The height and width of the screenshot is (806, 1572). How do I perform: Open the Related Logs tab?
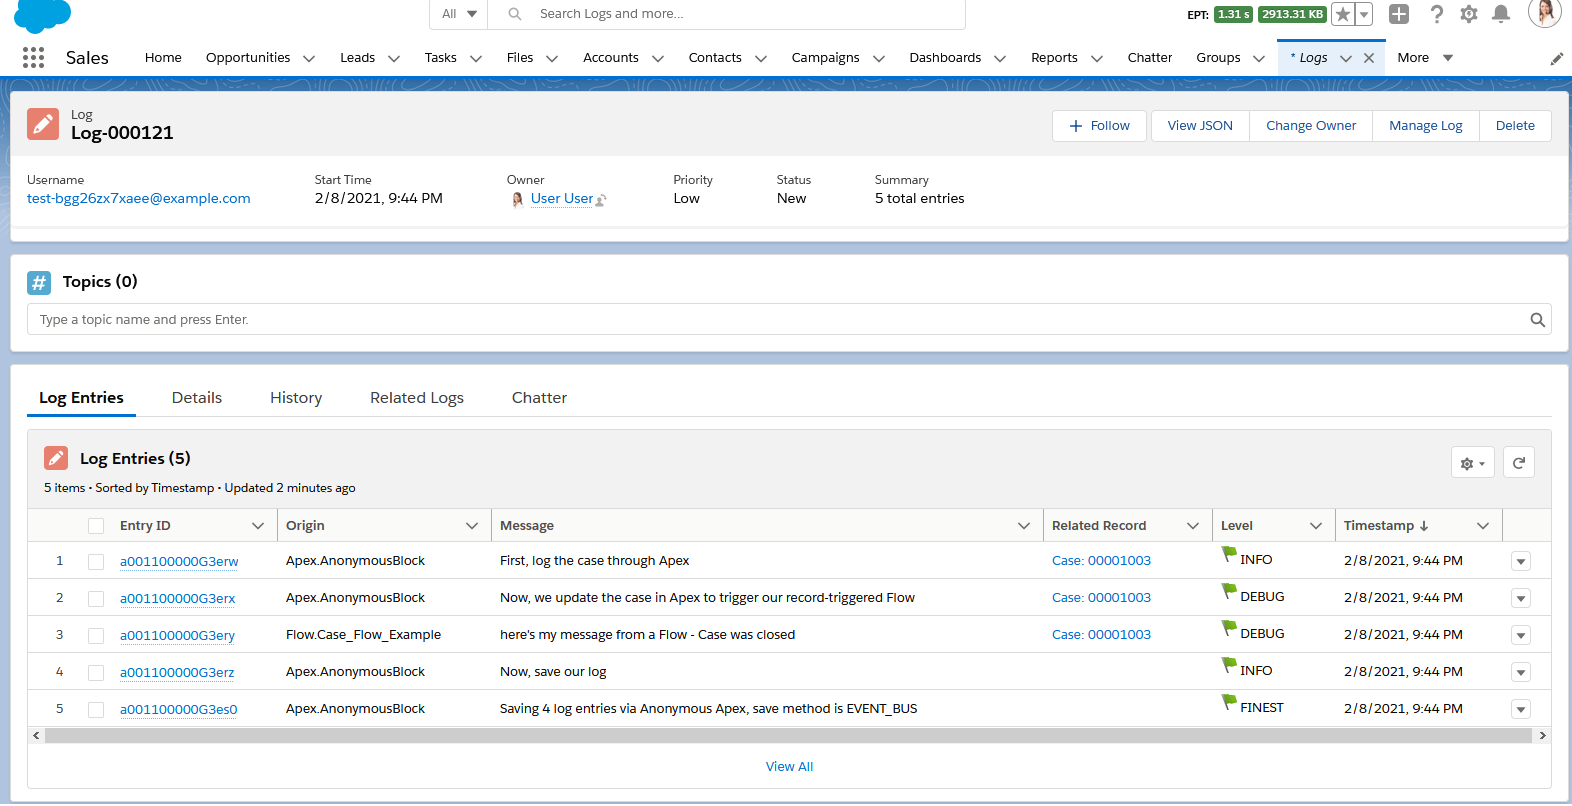(x=417, y=398)
